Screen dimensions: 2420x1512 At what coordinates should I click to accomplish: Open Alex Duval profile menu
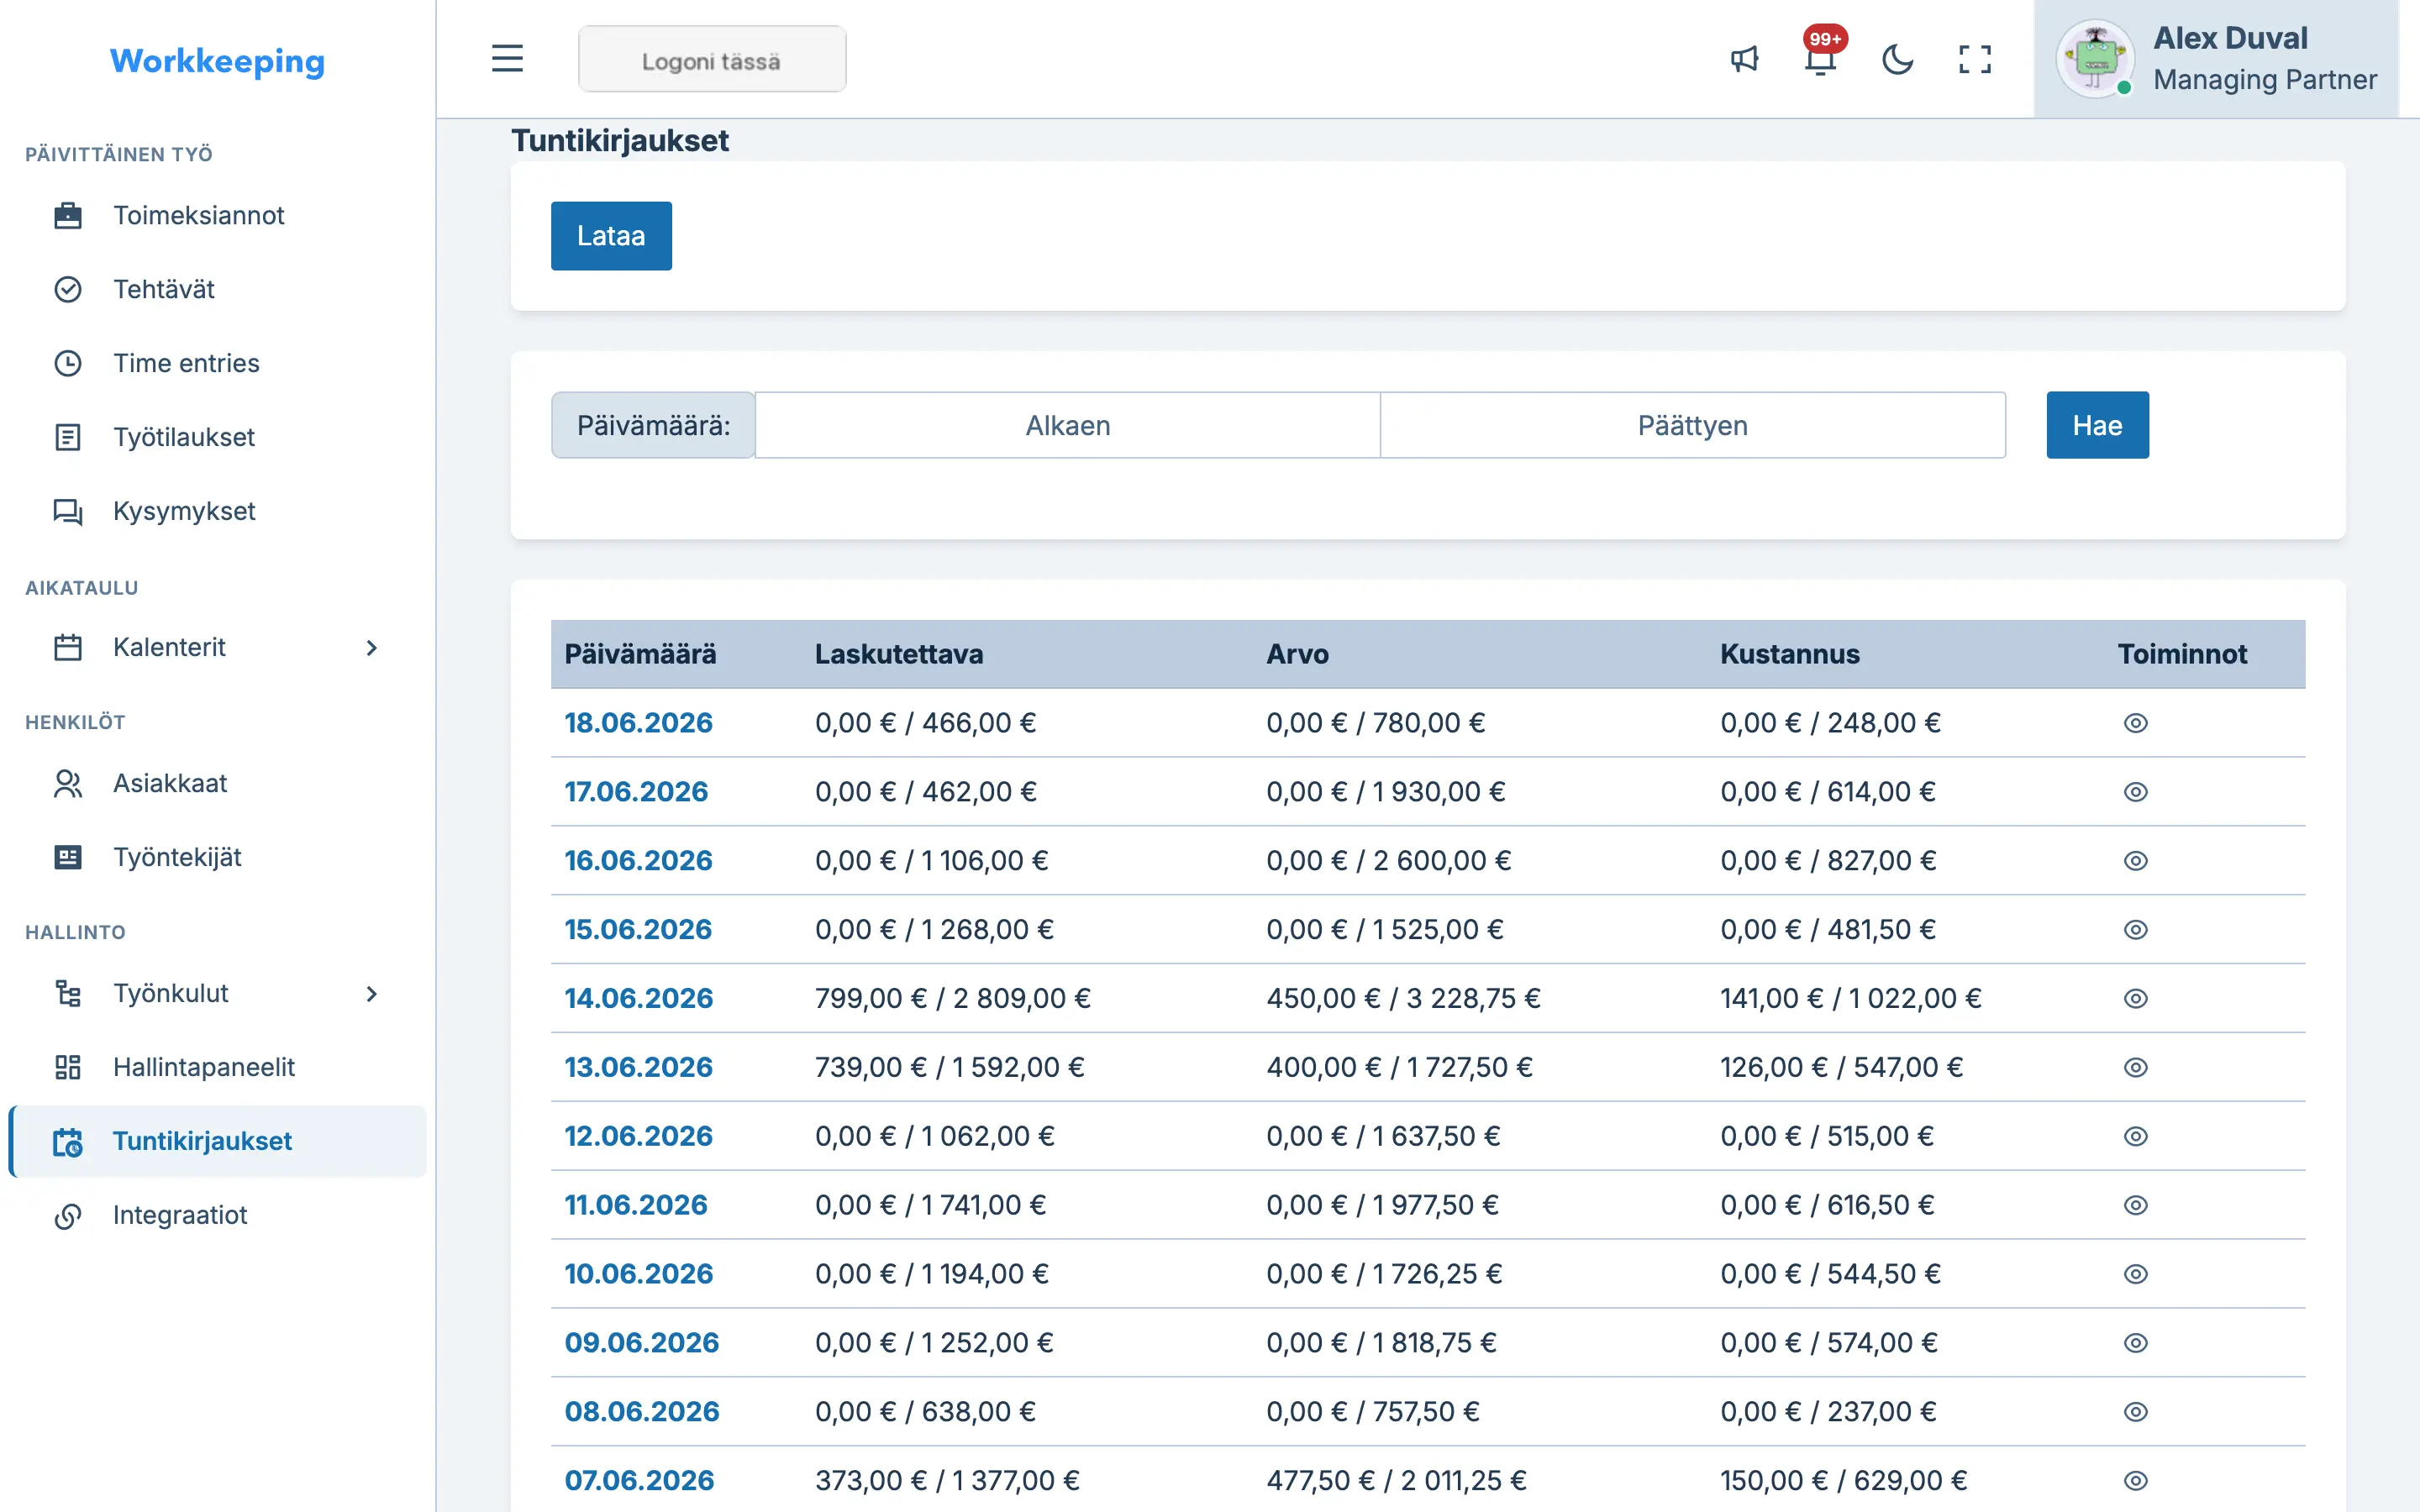[x=2216, y=59]
